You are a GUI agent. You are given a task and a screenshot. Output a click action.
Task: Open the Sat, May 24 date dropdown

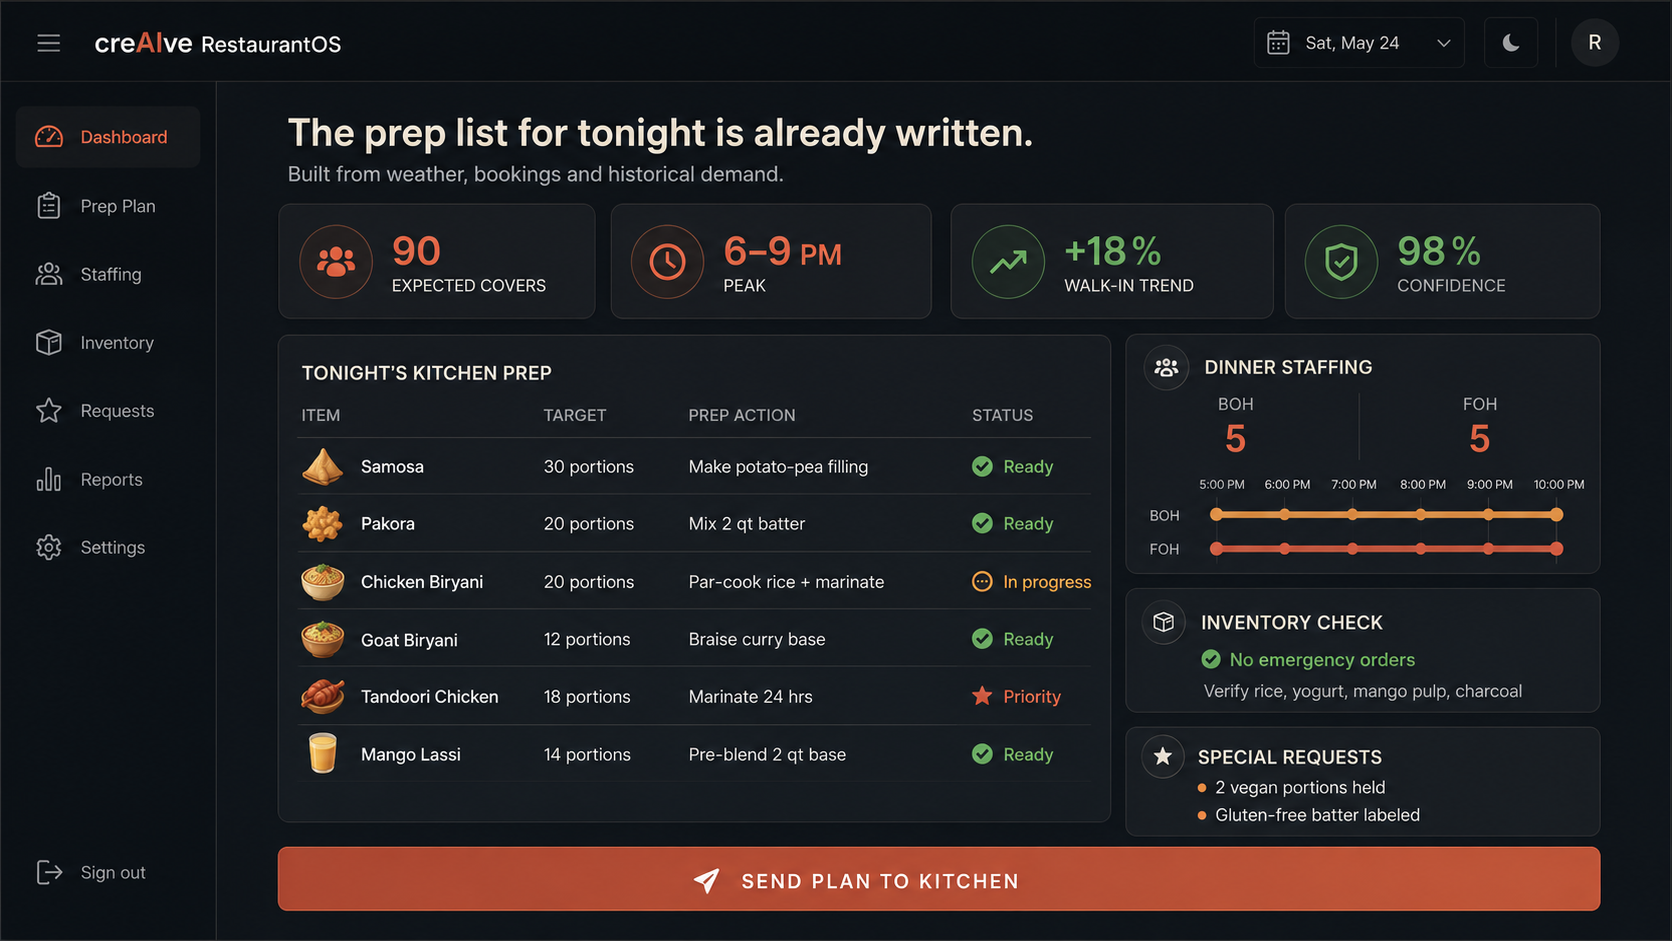[x=1359, y=43]
